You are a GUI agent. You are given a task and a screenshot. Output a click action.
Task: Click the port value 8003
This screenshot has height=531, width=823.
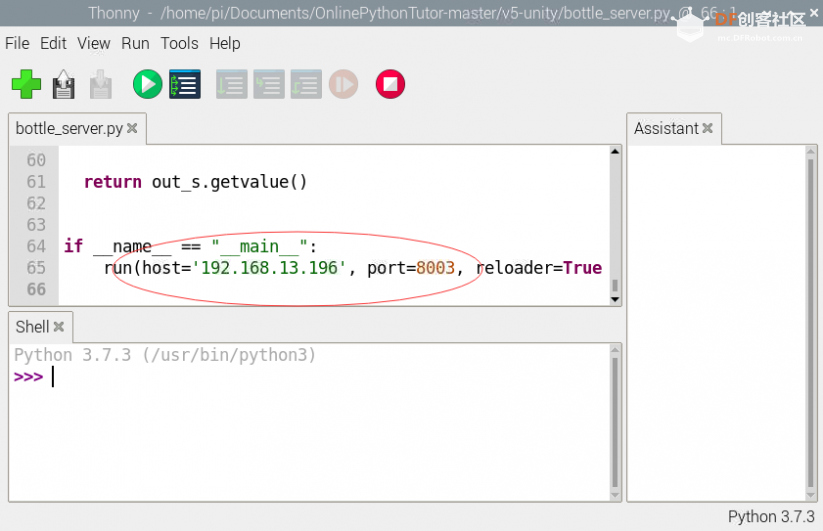click(436, 268)
